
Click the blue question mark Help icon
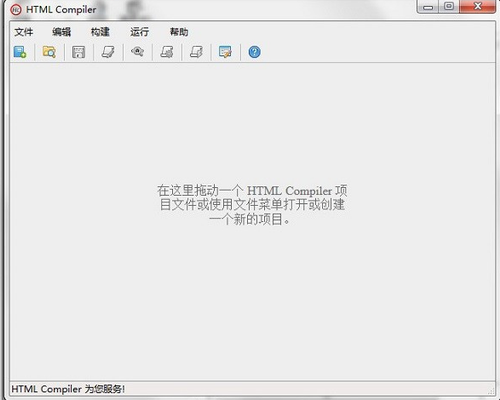[254, 52]
